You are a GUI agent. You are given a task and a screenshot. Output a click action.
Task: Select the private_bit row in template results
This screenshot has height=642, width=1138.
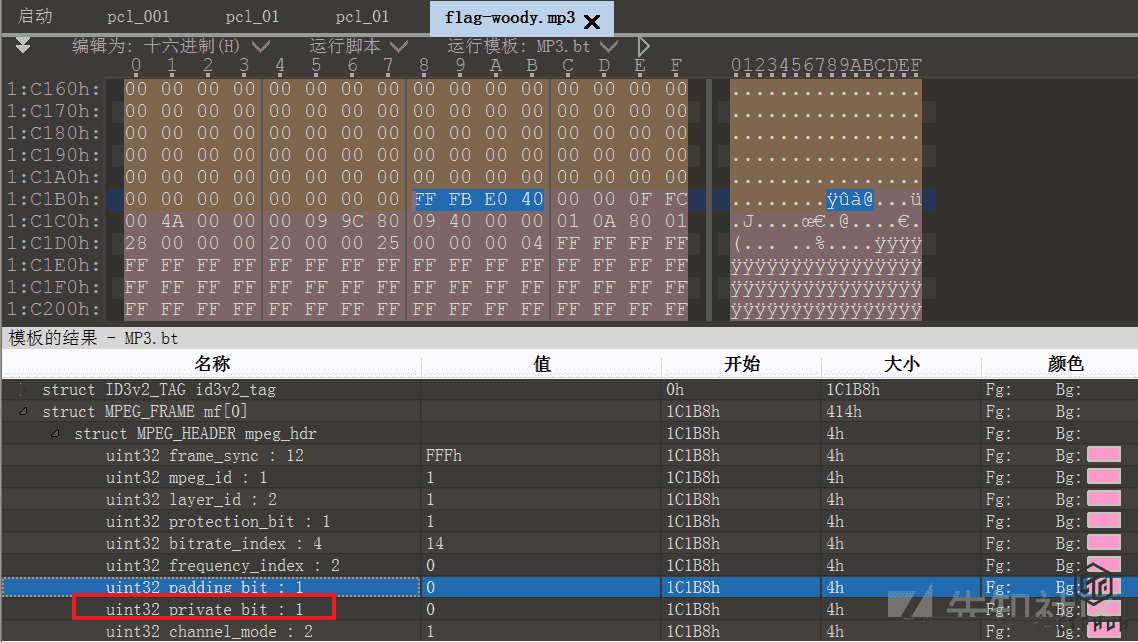[205, 609]
